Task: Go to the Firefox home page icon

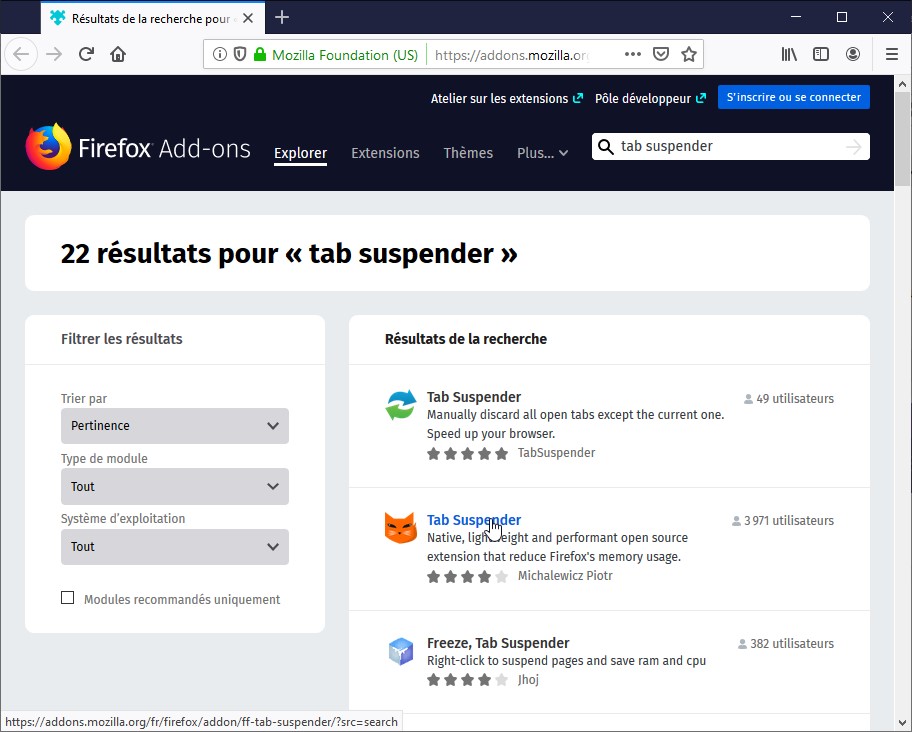Action: [x=118, y=54]
